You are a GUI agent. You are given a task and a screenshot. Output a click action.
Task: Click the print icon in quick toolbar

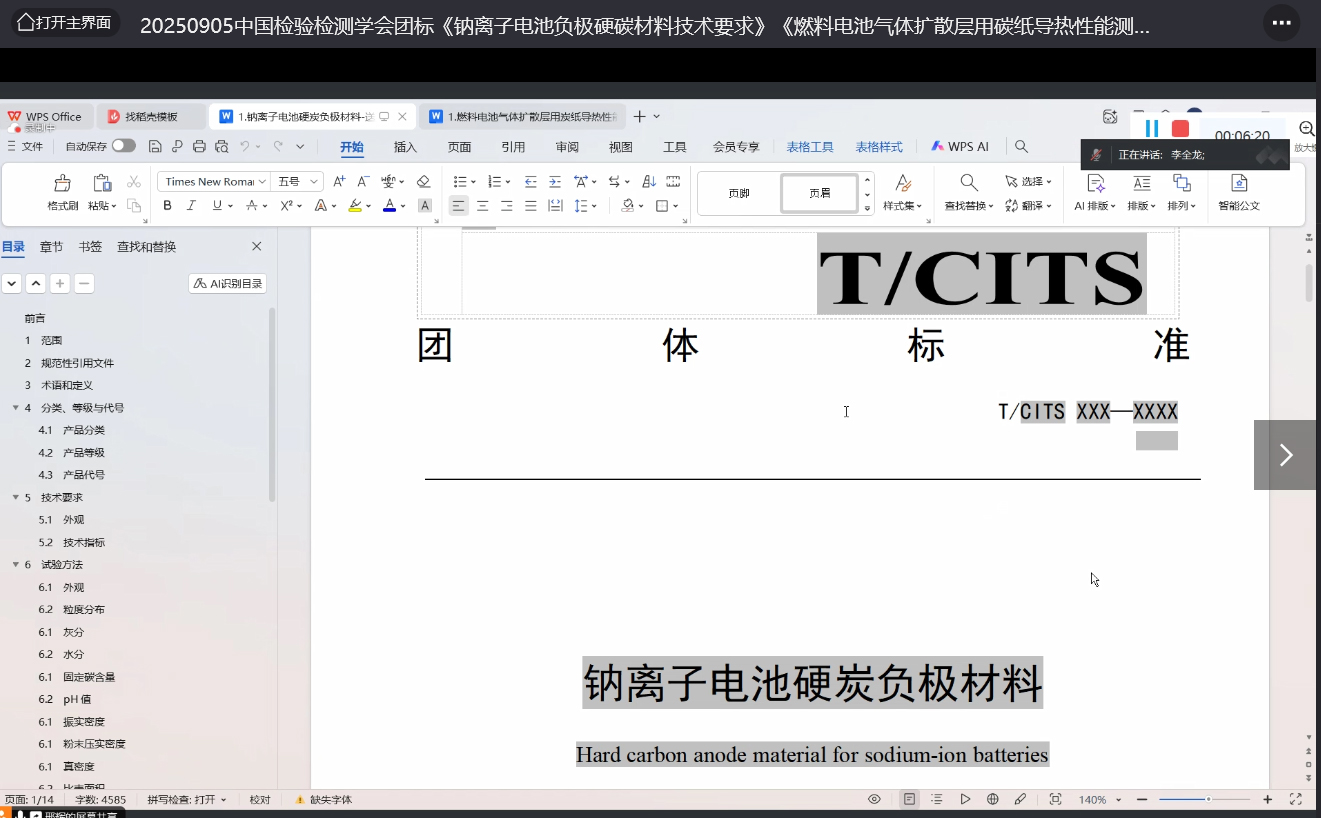[199, 147]
